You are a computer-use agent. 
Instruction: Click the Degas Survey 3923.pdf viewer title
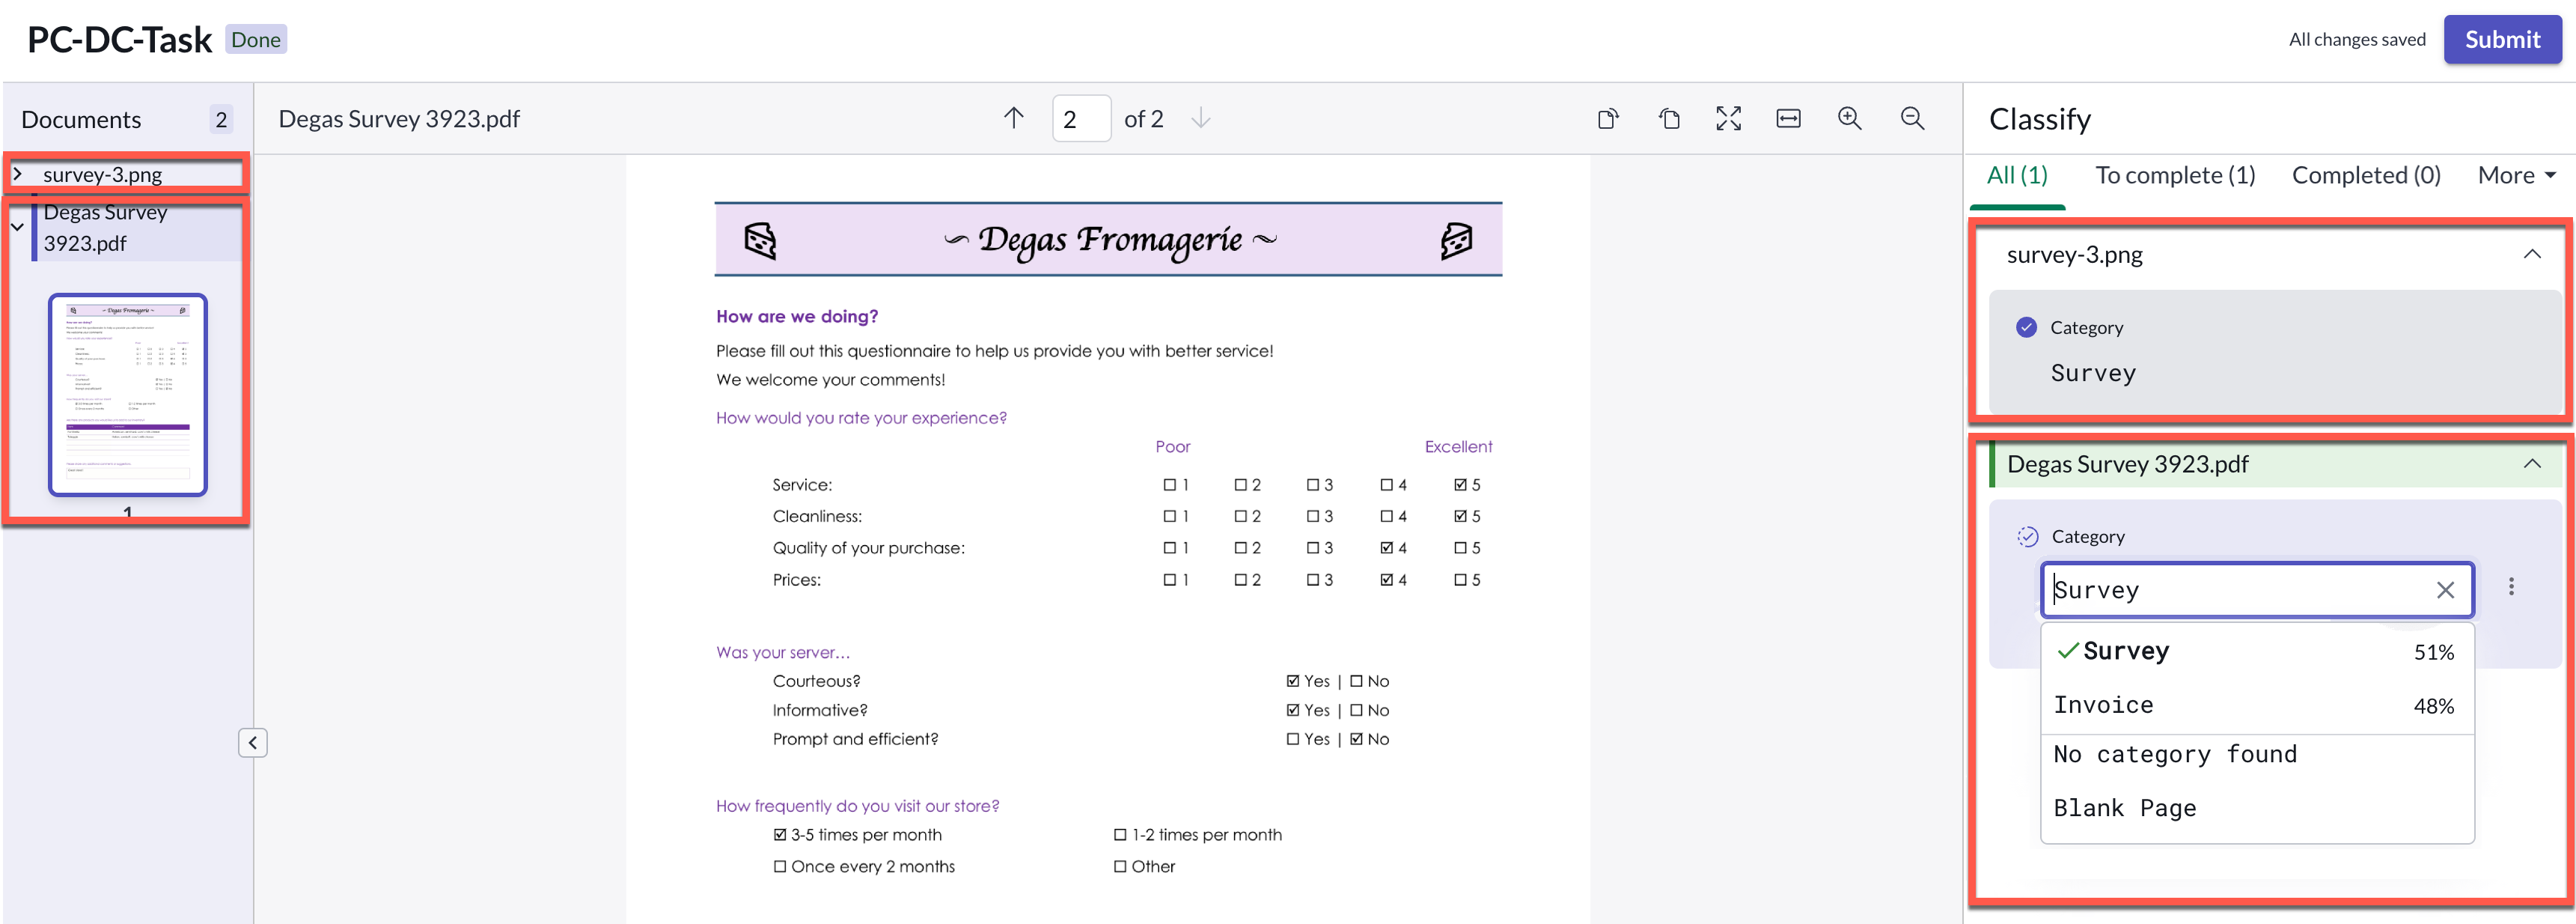click(x=399, y=119)
